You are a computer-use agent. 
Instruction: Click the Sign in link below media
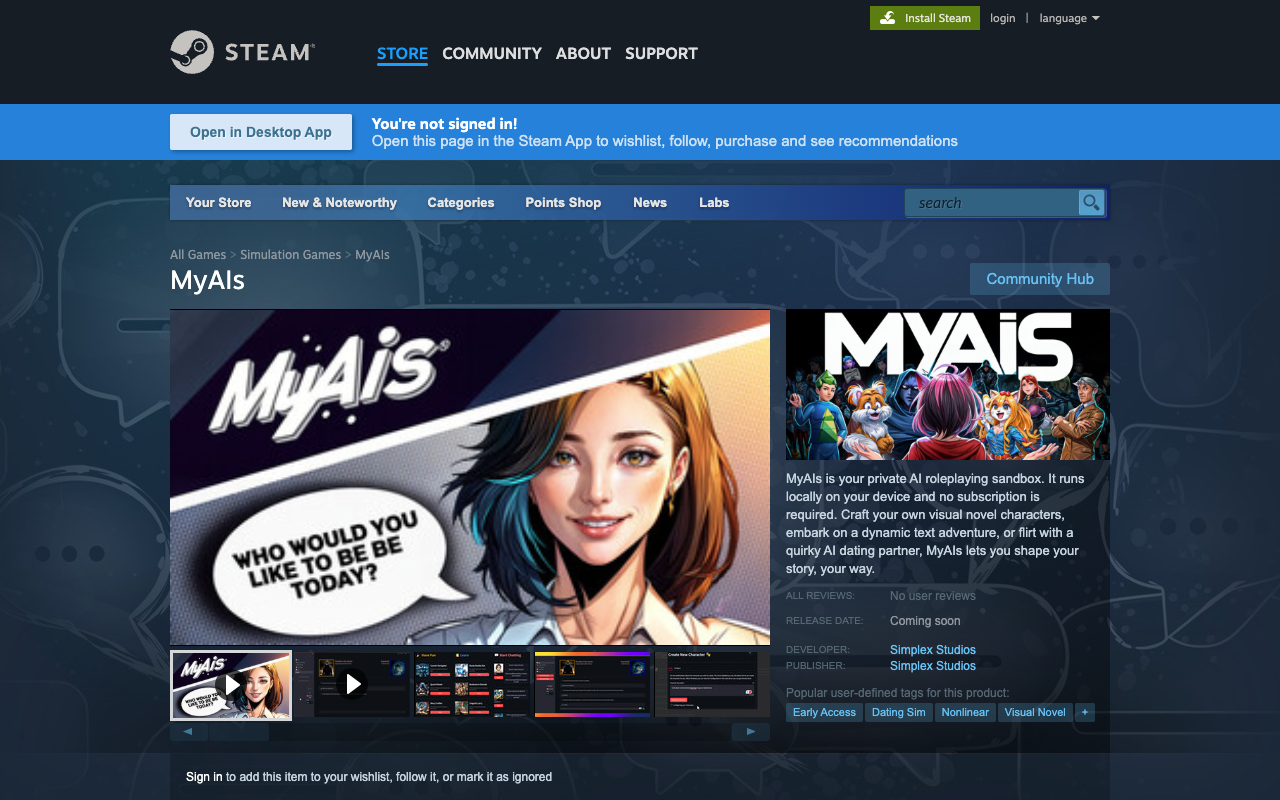pos(204,777)
